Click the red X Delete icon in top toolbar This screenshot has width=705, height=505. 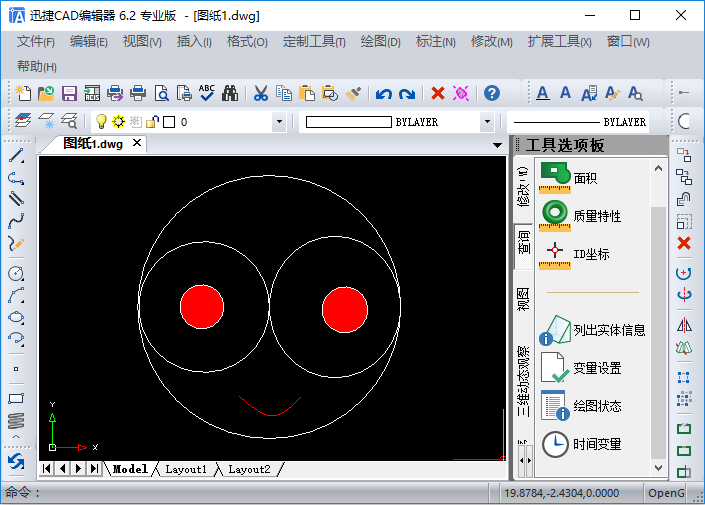[437, 94]
